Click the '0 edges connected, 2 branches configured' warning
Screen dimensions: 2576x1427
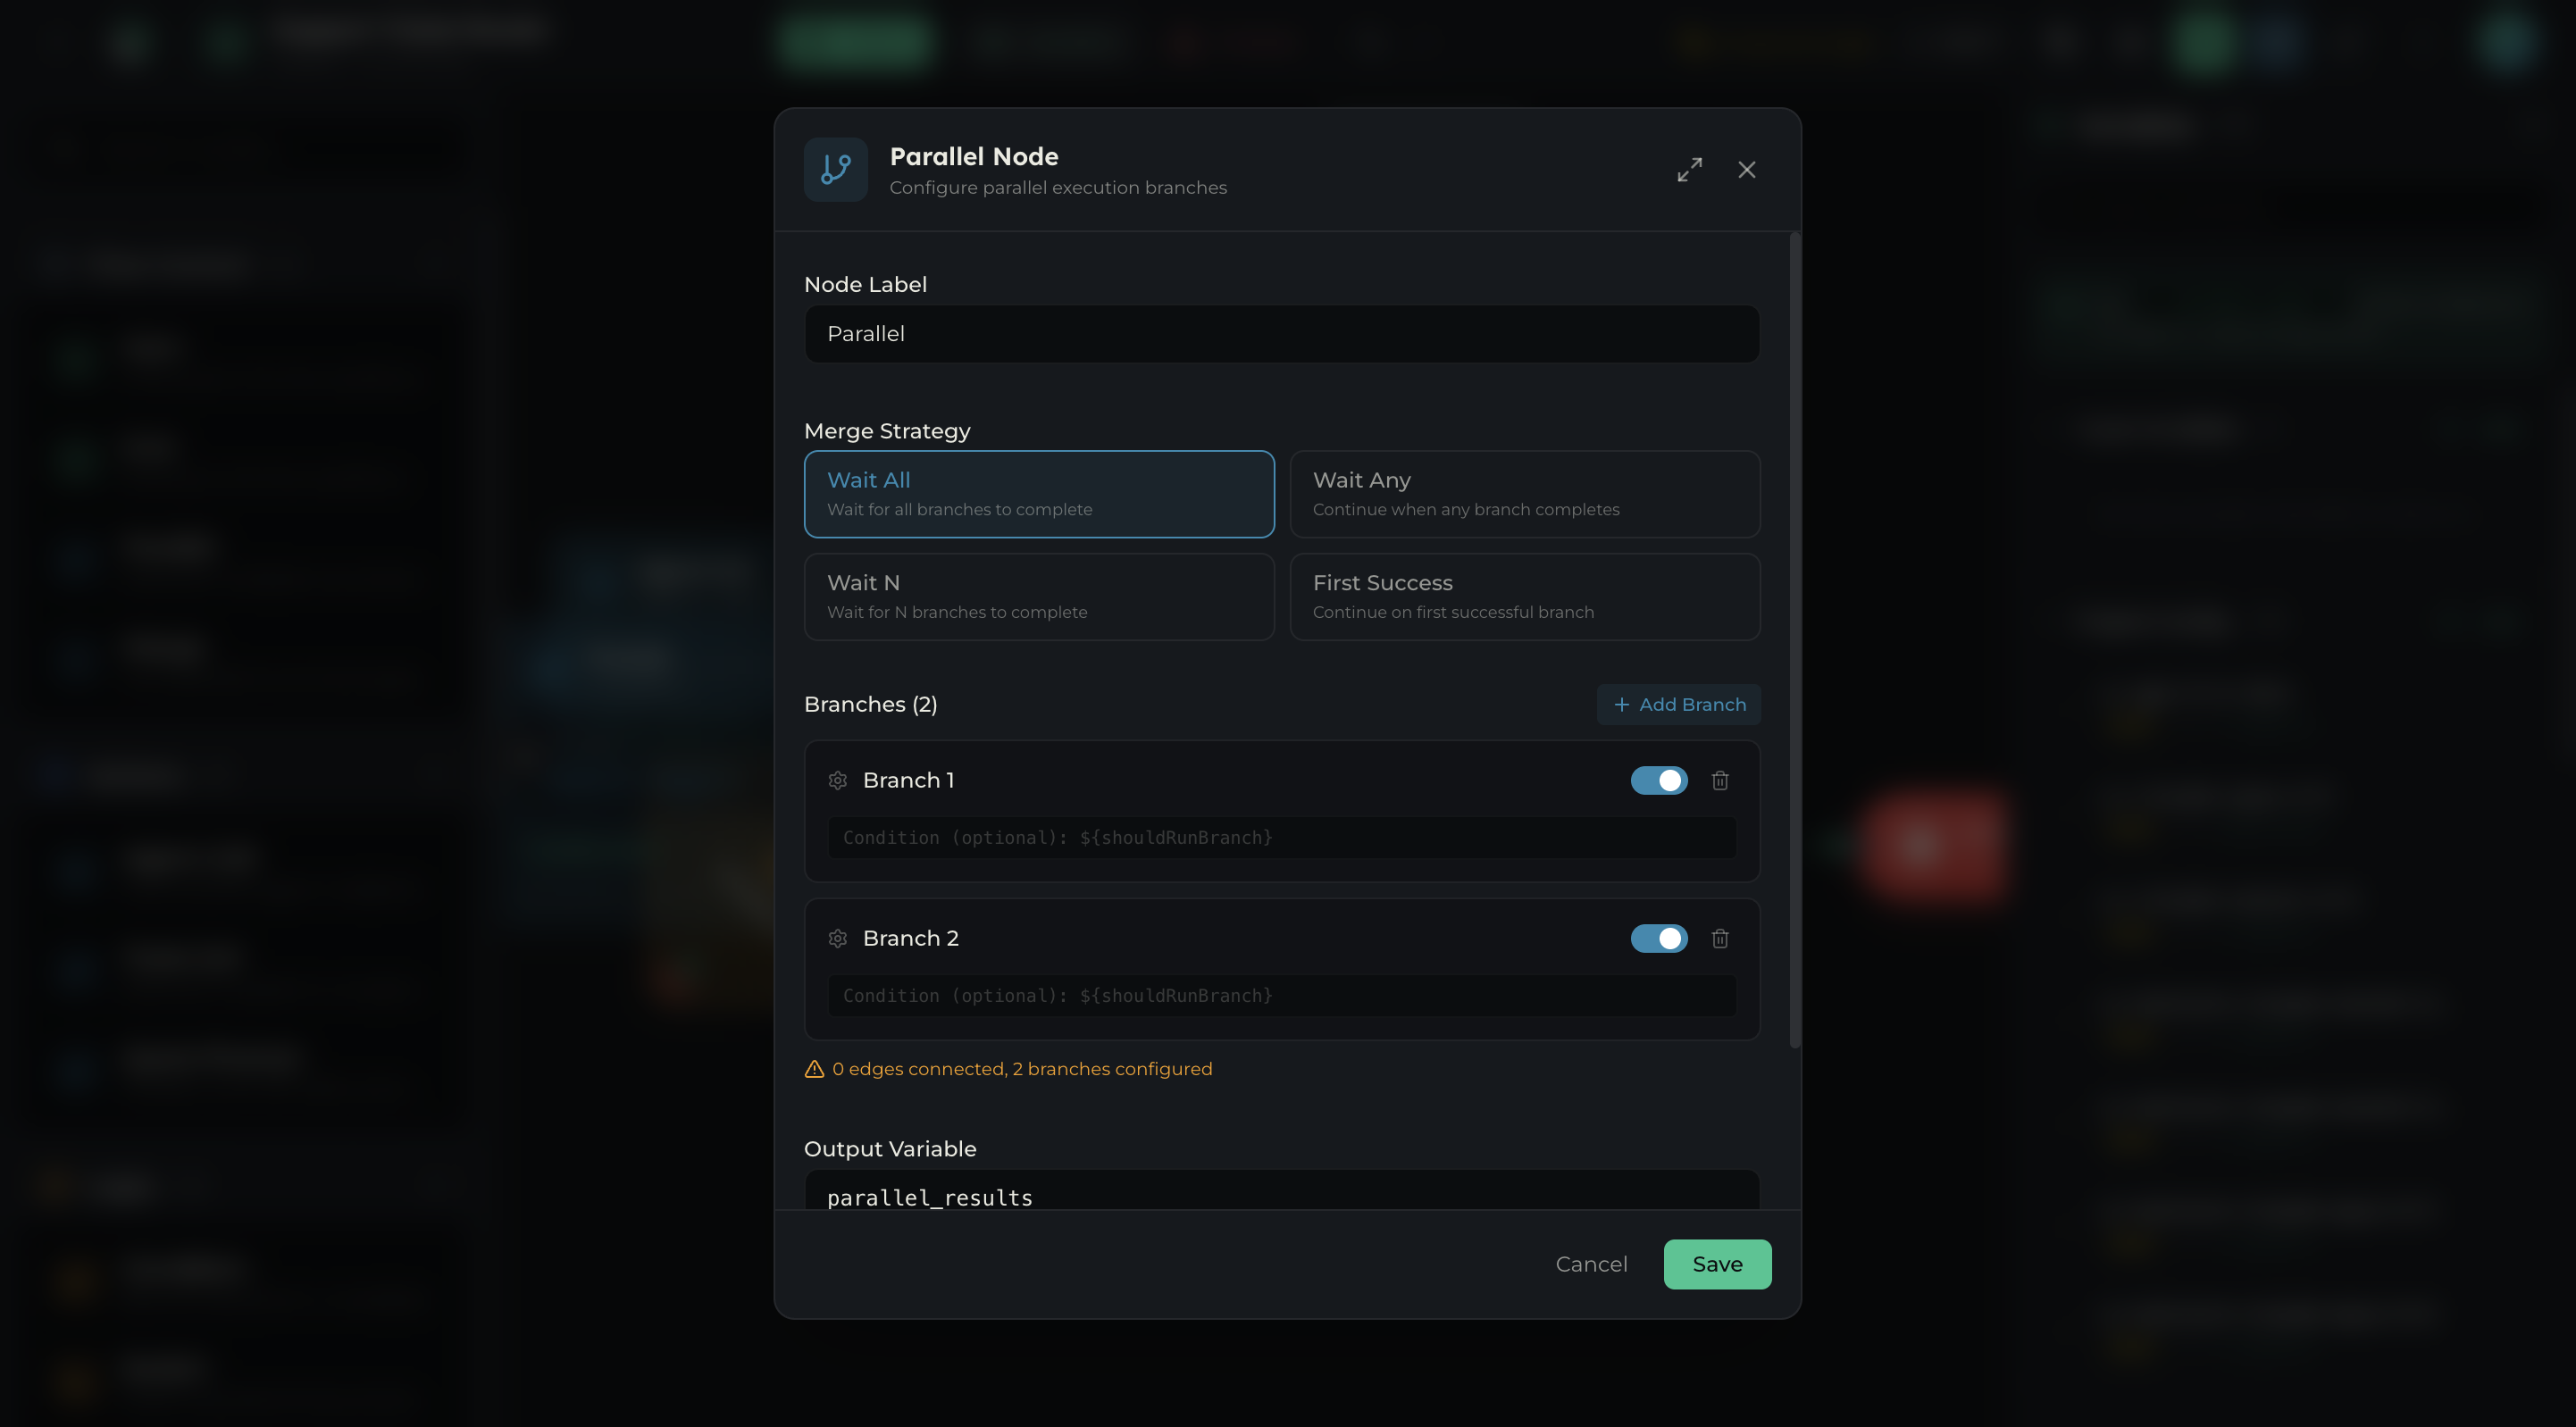coord(1022,1069)
